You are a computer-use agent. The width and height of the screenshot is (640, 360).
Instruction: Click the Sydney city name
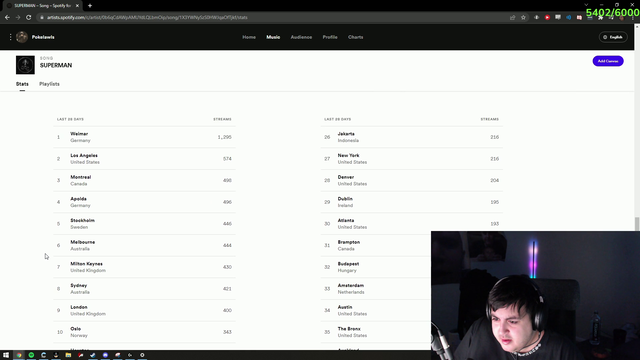79,285
